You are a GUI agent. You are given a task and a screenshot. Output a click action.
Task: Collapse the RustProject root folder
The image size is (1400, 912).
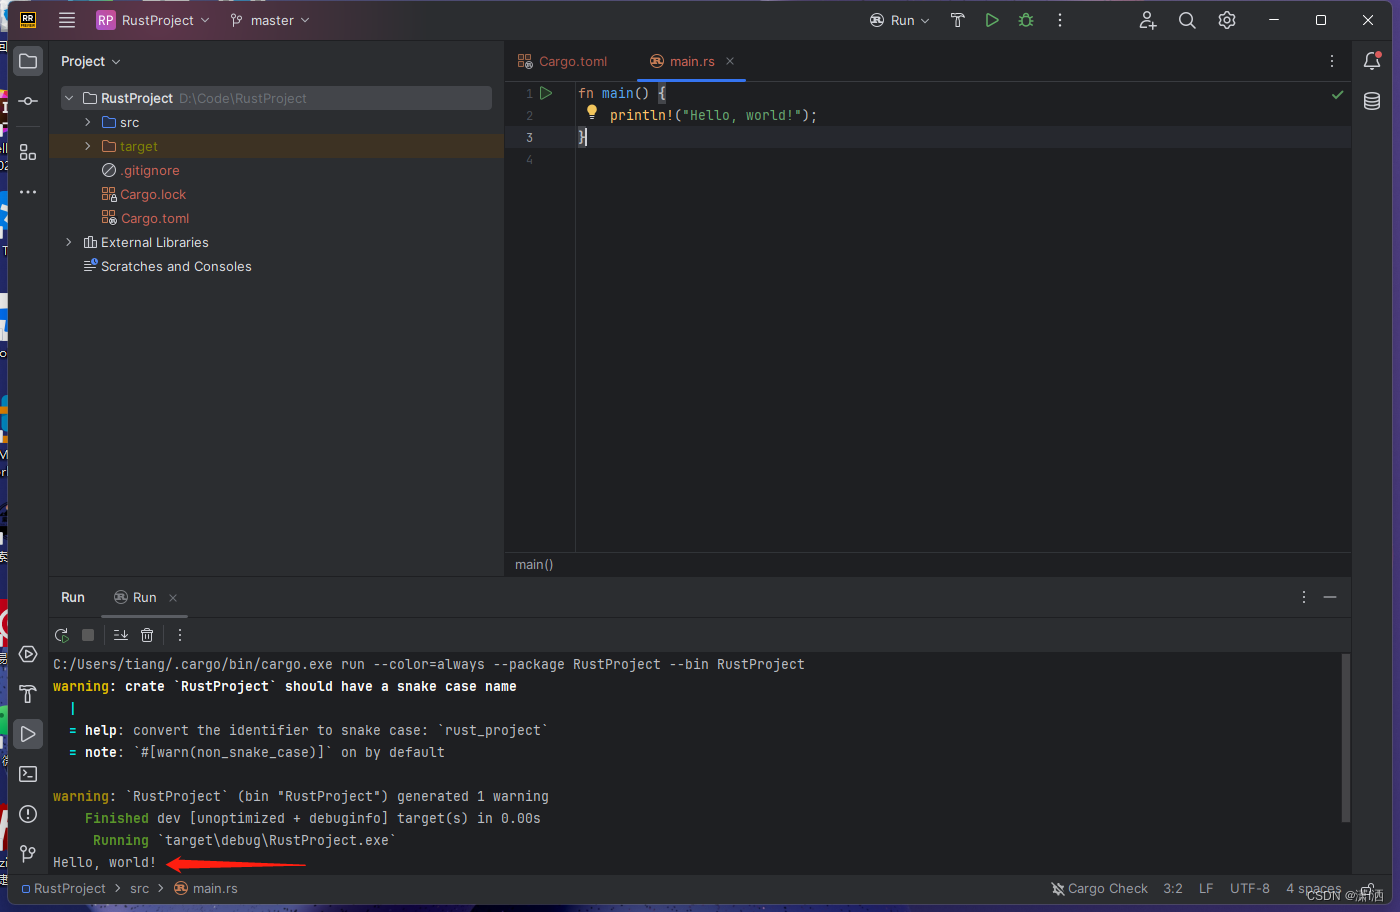69,98
